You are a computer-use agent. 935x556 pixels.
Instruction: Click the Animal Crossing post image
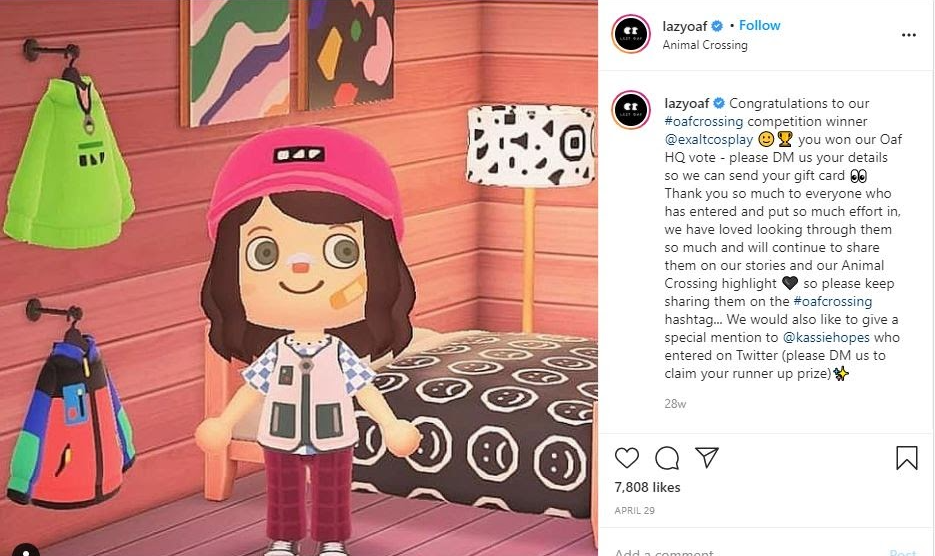click(x=299, y=278)
